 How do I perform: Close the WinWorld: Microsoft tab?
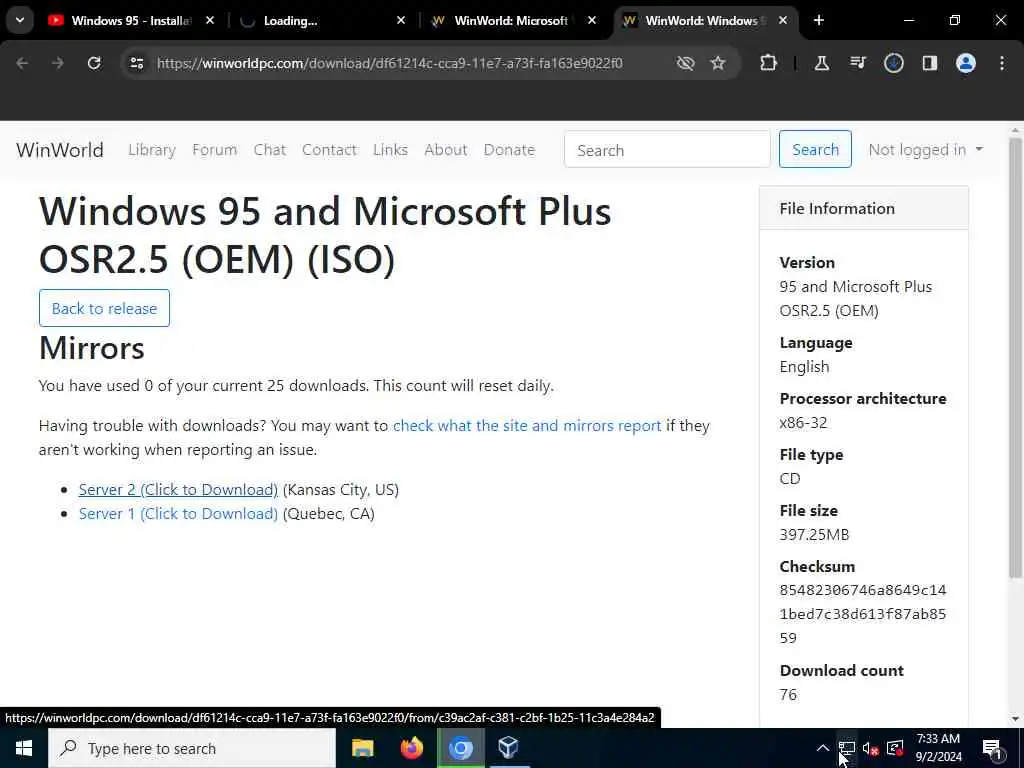click(592, 21)
